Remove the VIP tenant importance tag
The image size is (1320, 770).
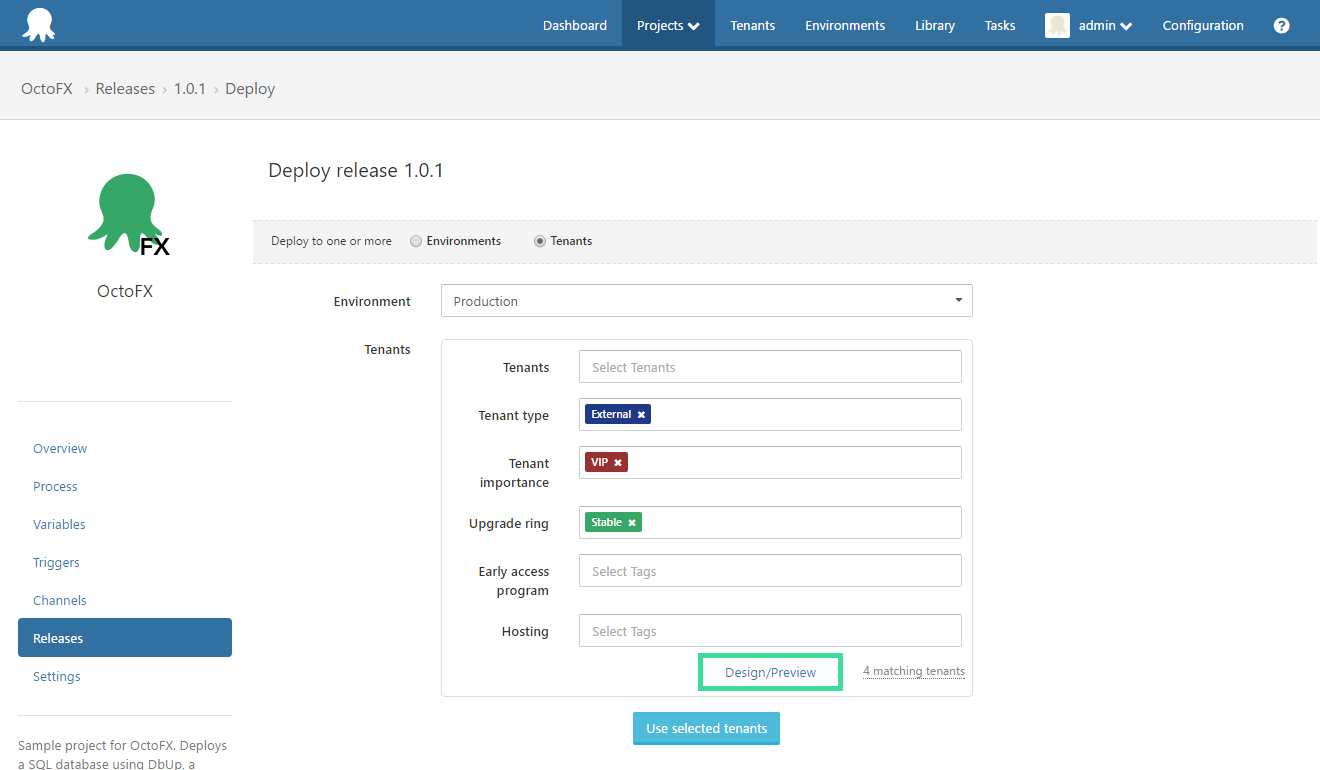point(617,461)
